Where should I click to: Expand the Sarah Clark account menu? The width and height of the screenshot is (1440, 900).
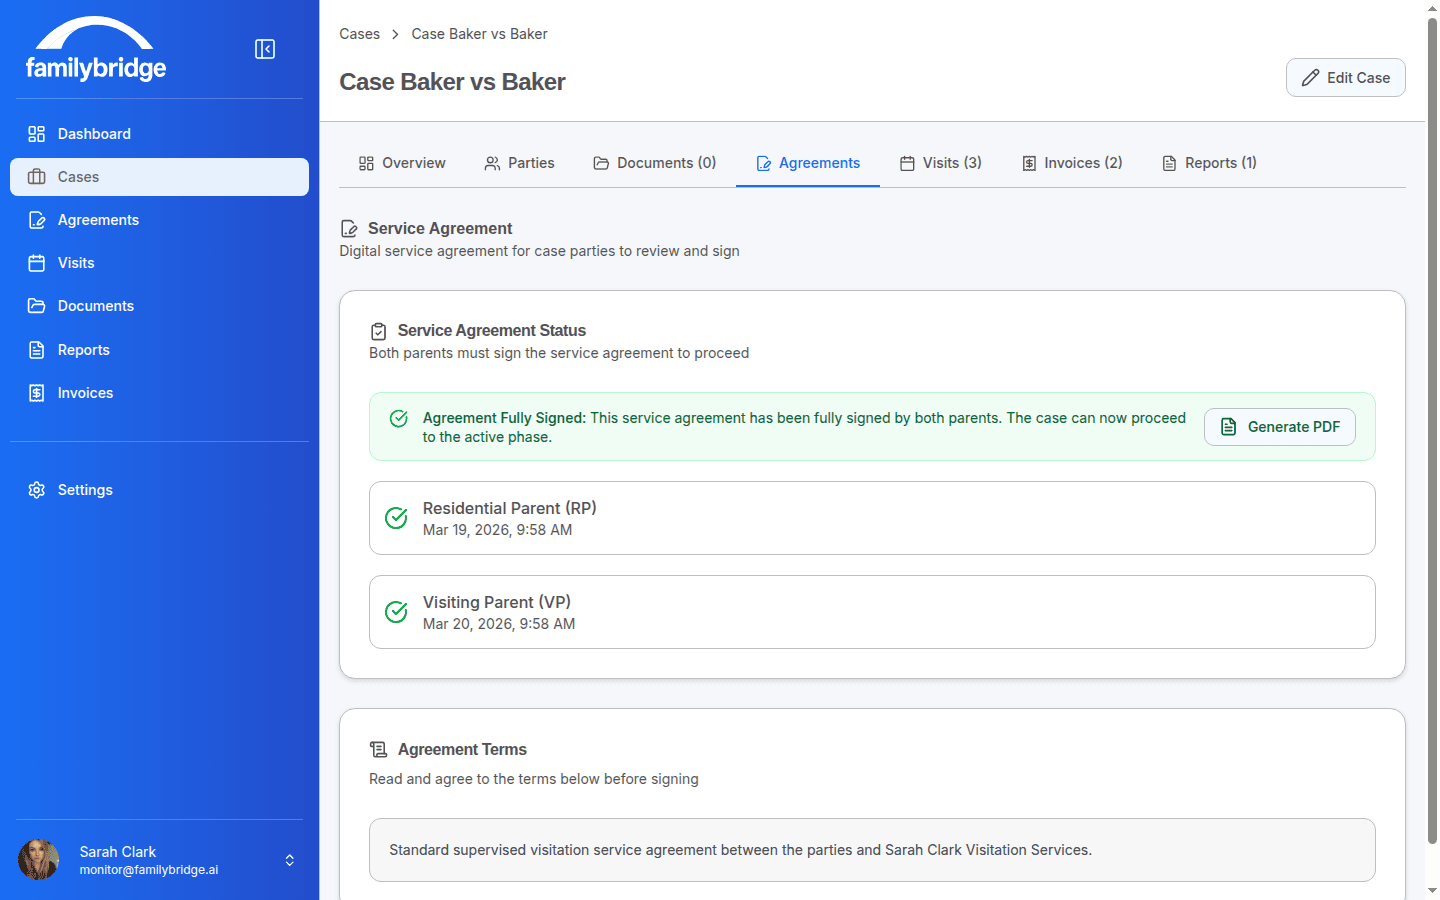(x=289, y=859)
